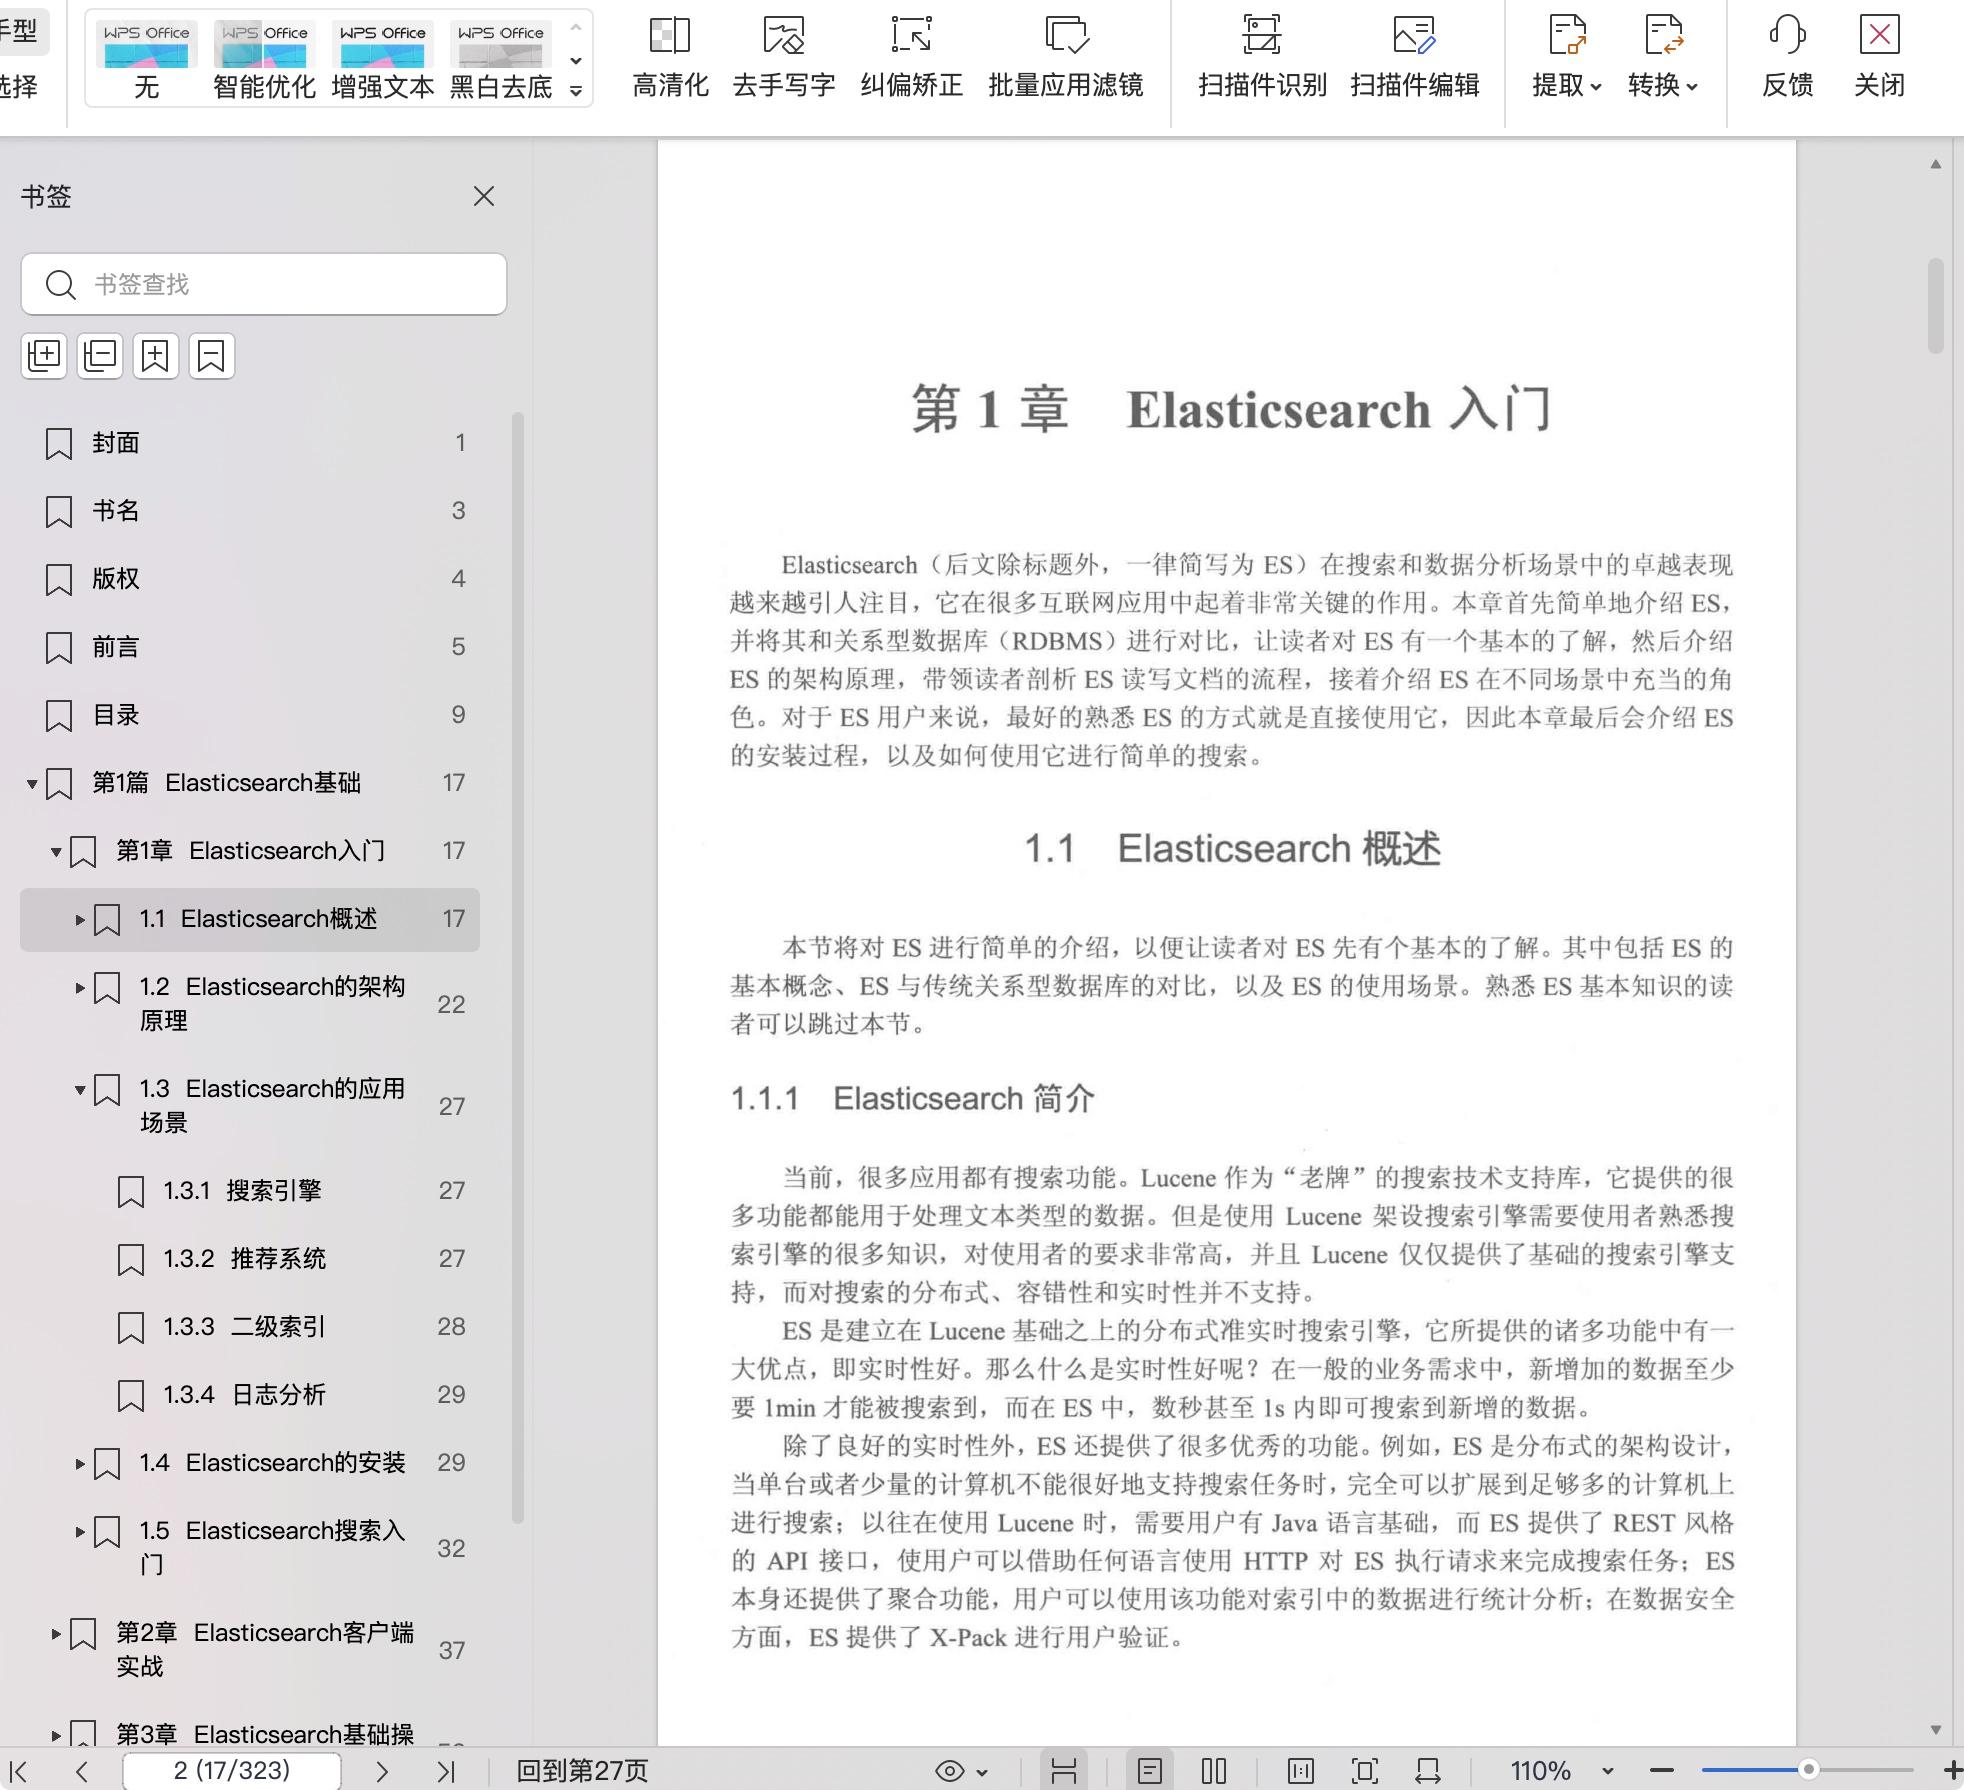1964x1790 pixels.
Task: Expand 1.1 Elasticsearch概述 bookmark
Action: pos(80,919)
